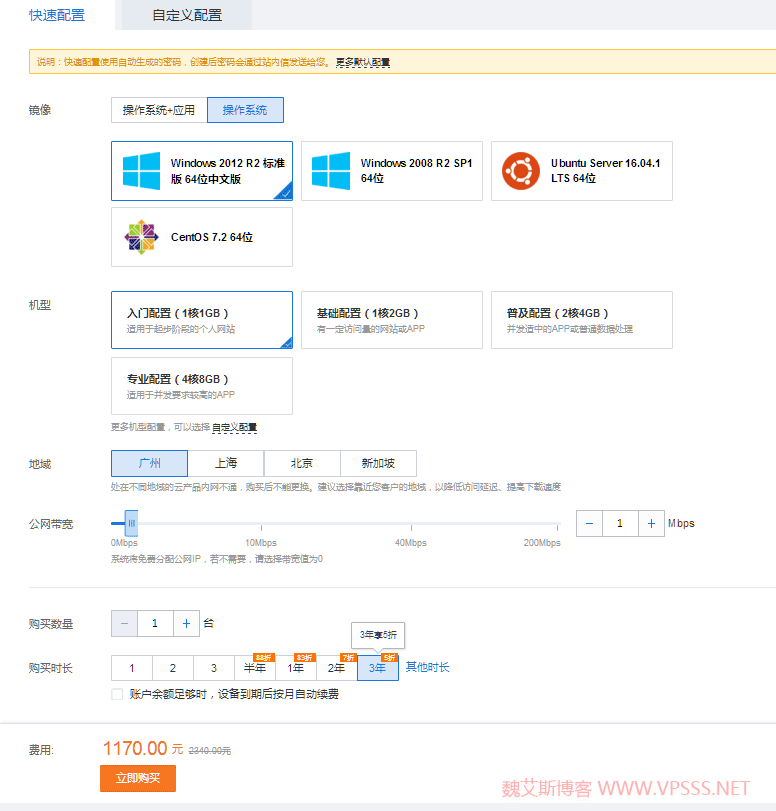Click the Windows 2008 R2 SP1 logo

click(x=330, y=171)
